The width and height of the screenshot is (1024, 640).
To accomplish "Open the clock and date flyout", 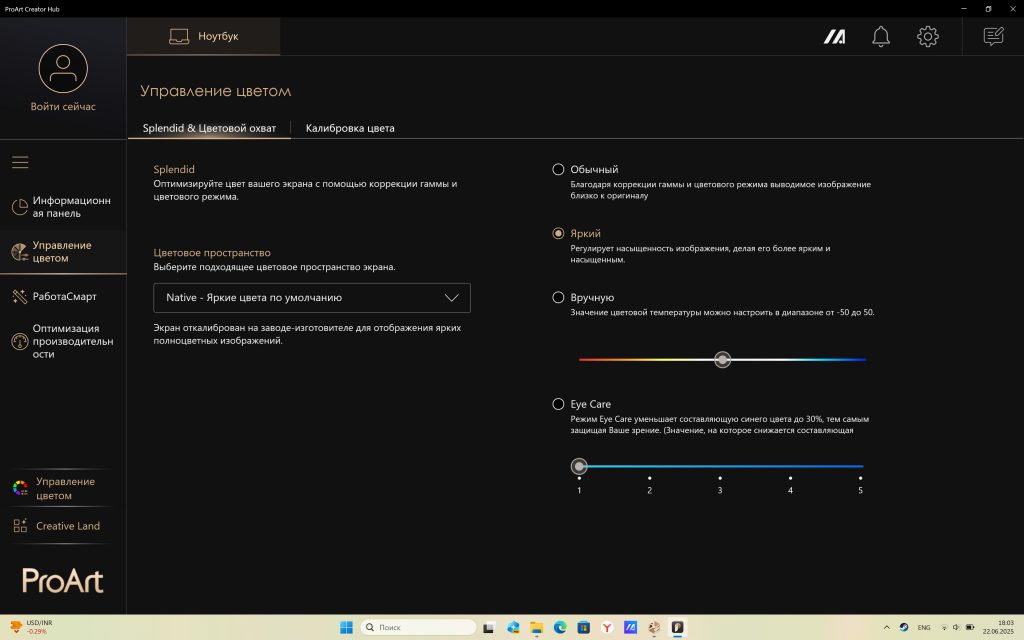I will [x=997, y=627].
